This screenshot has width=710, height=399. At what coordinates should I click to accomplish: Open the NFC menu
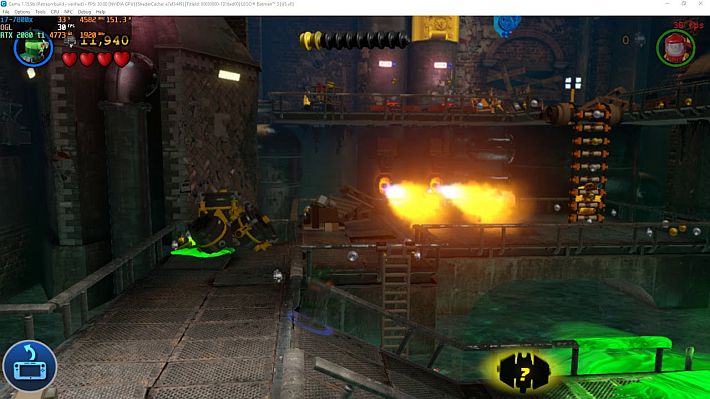coord(68,12)
